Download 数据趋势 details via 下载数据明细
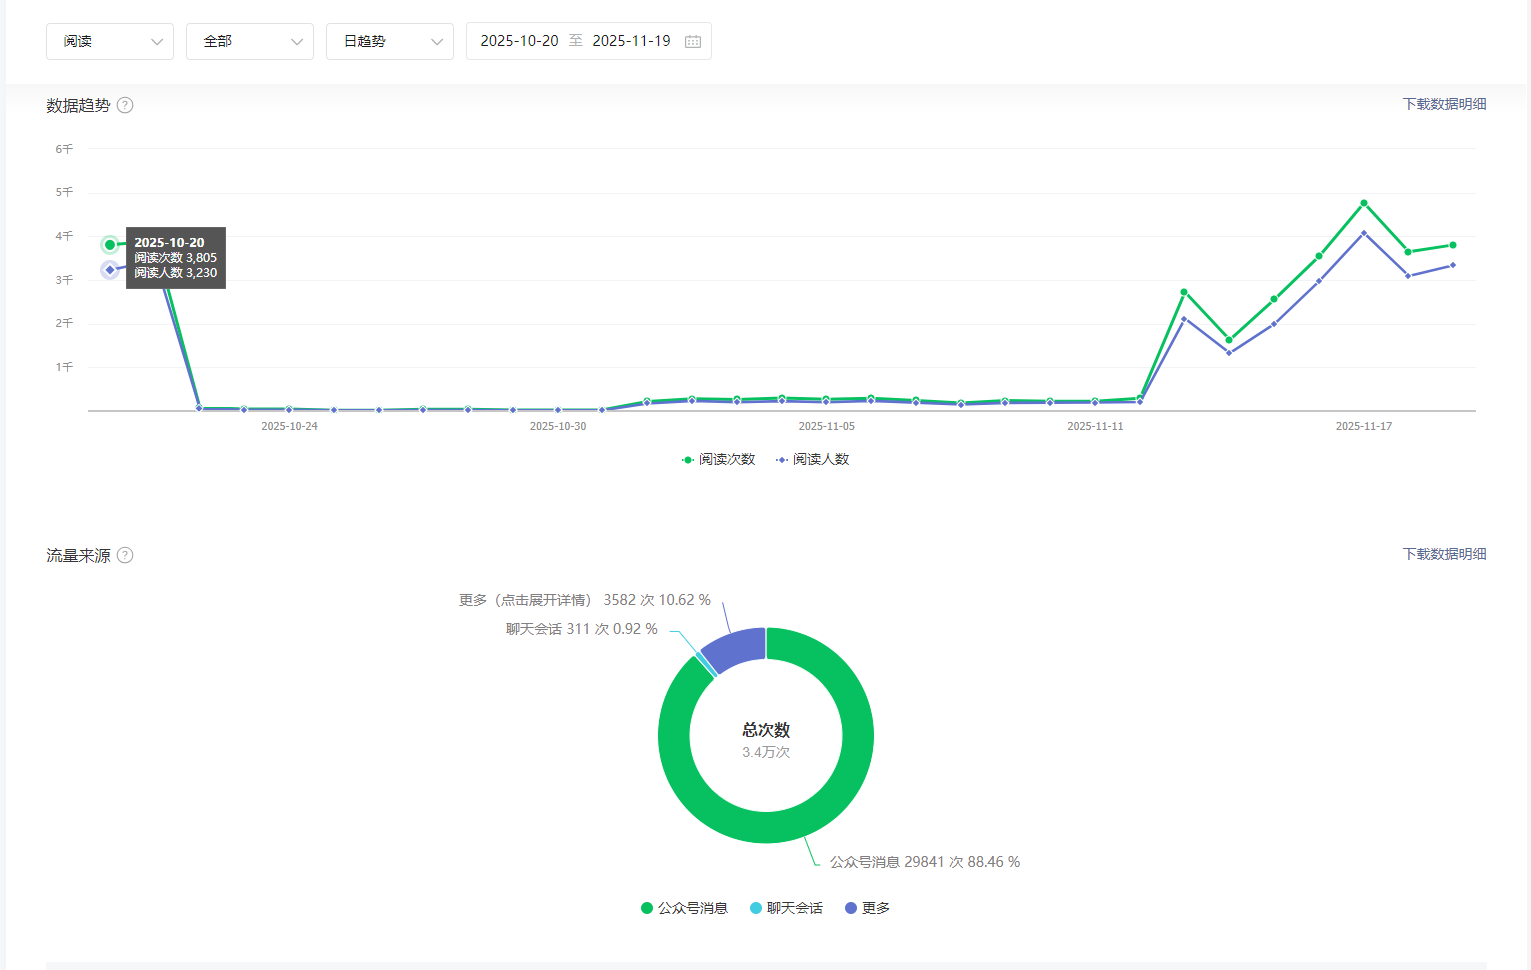This screenshot has height=970, width=1531. point(1444,104)
